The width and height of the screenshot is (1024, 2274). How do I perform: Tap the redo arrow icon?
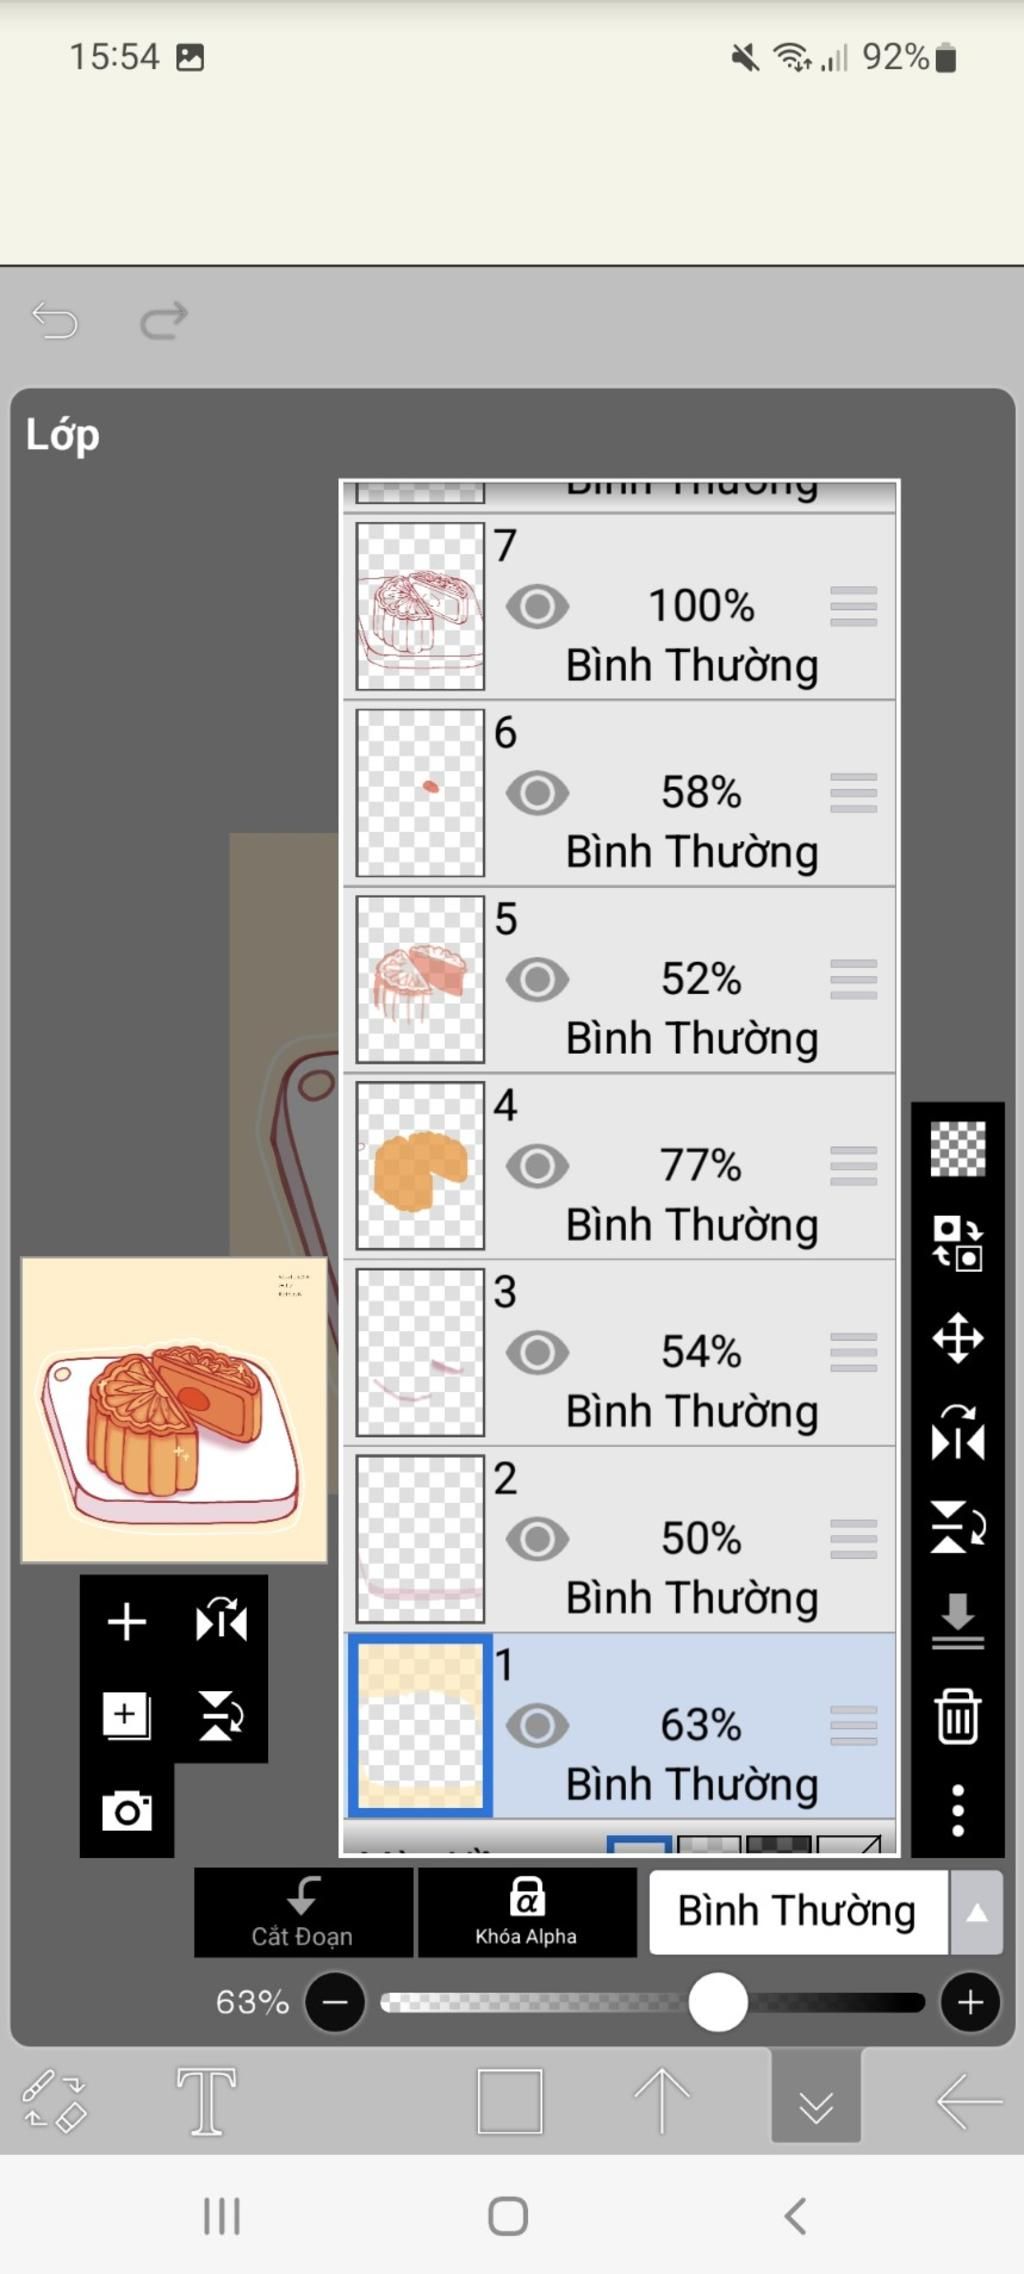164,321
